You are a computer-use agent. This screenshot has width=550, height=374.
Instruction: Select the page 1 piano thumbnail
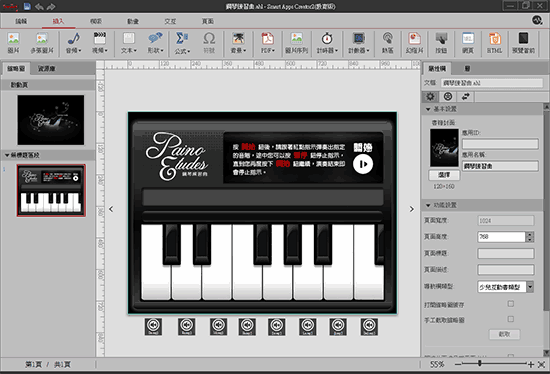coord(51,191)
